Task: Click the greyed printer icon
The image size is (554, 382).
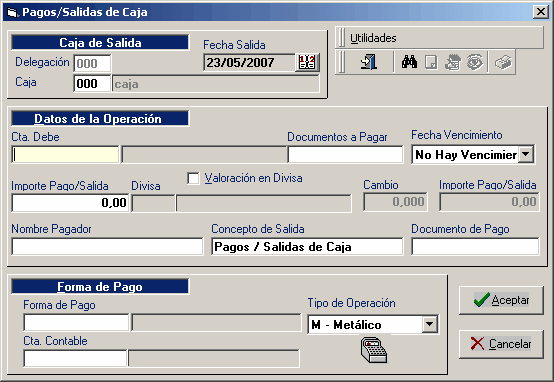Action: (x=503, y=63)
